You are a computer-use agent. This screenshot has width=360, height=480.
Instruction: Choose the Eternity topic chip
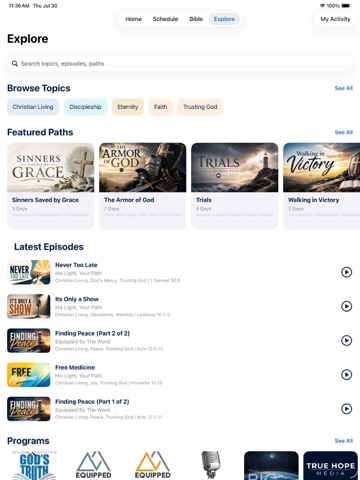click(128, 107)
